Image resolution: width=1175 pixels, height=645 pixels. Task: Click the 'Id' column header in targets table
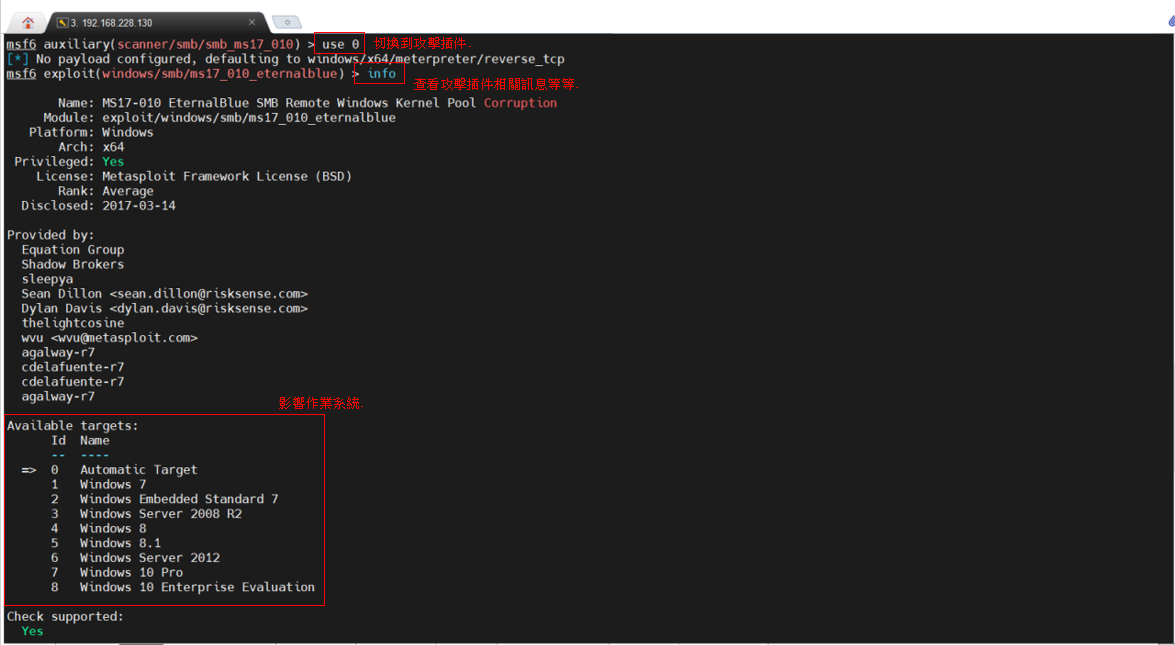(58, 440)
